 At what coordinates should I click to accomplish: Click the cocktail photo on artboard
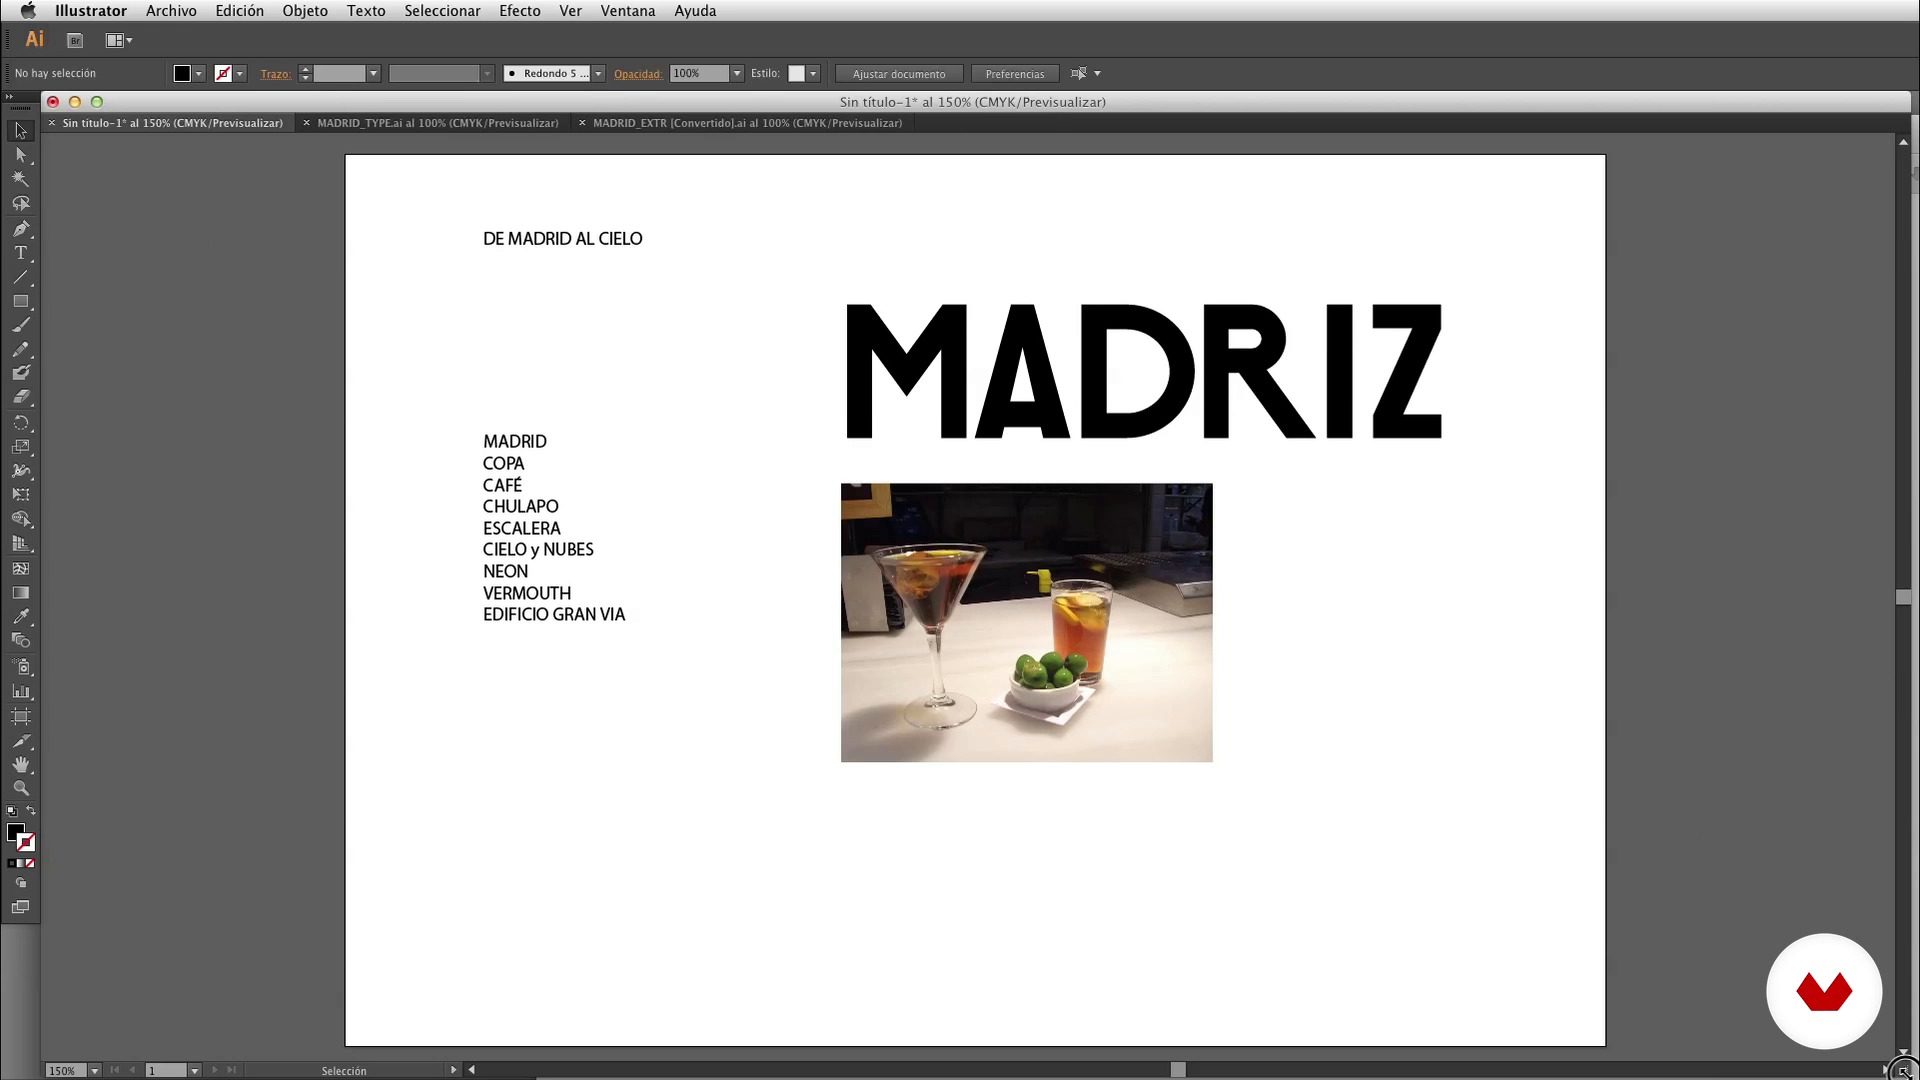pos(1026,622)
